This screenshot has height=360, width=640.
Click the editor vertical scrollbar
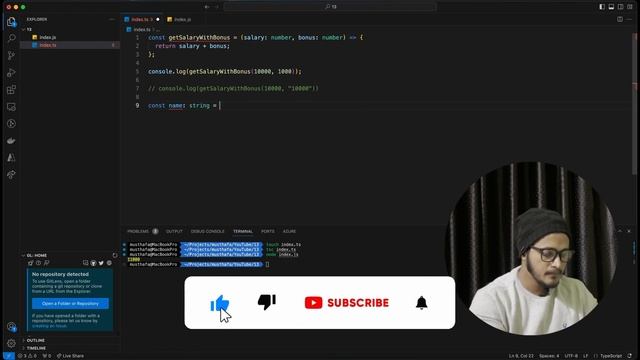coord(634,104)
